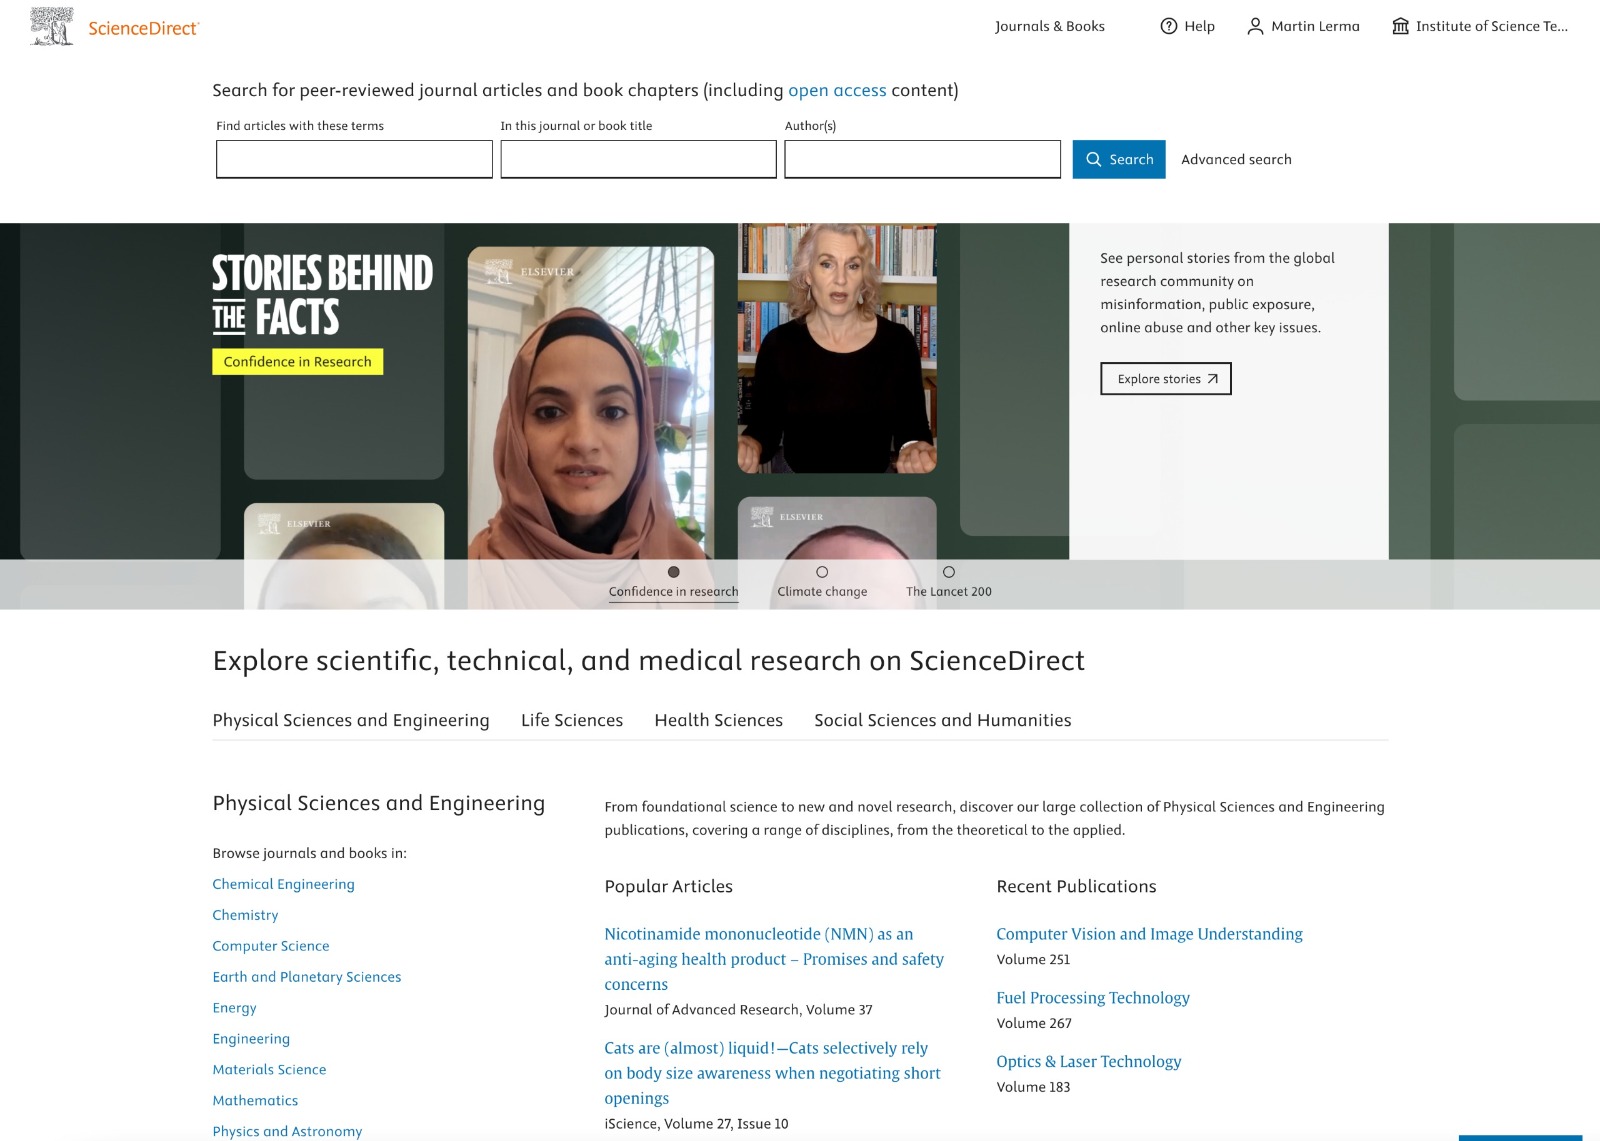Open Martin Lerma user profile icon
Screen dimensions: 1600x1141
click(x=1255, y=26)
